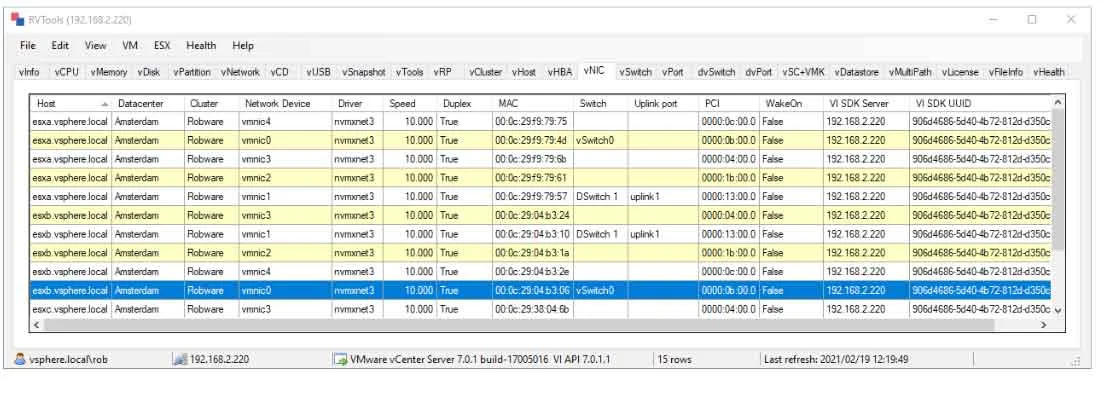Sort by the Network Device column header
Screen dimensions: 1107x394
(286, 103)
